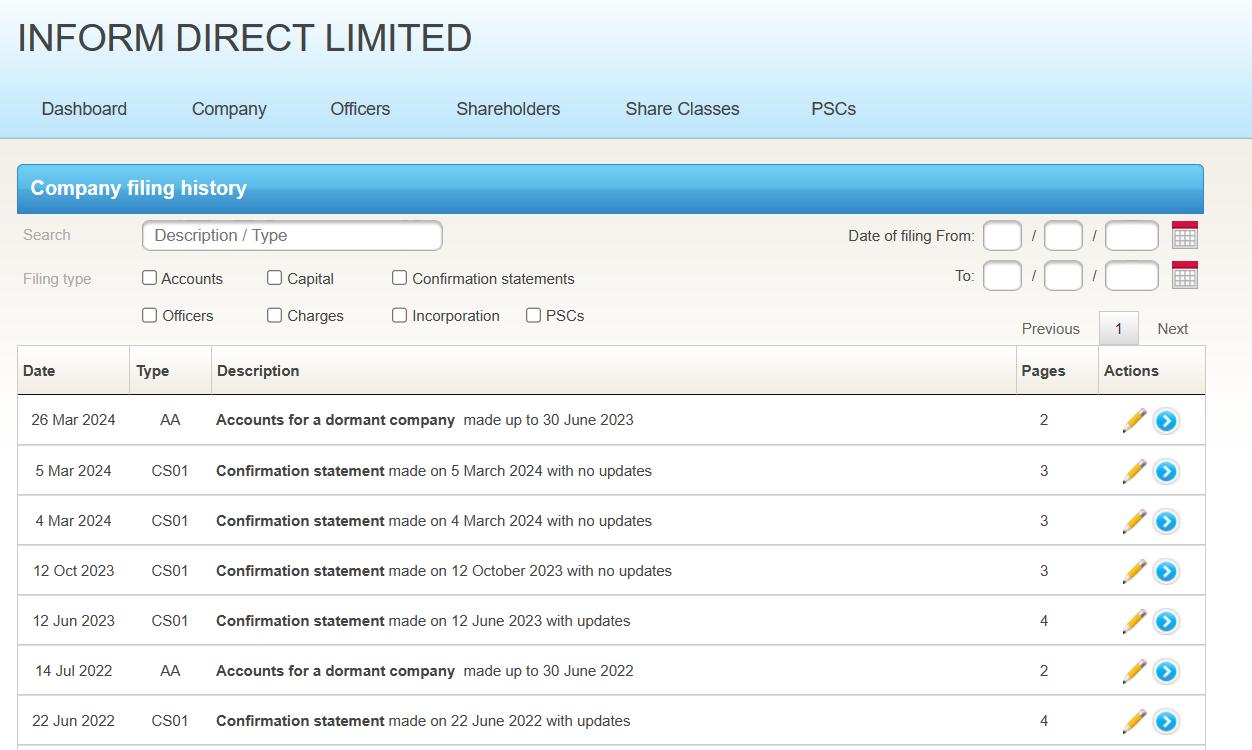This screenshot has height=750, width=1252.
Task: Click pencil icon on 22 Jun 2022 row
Action: pyautogui.click(x=1134, y=720)
